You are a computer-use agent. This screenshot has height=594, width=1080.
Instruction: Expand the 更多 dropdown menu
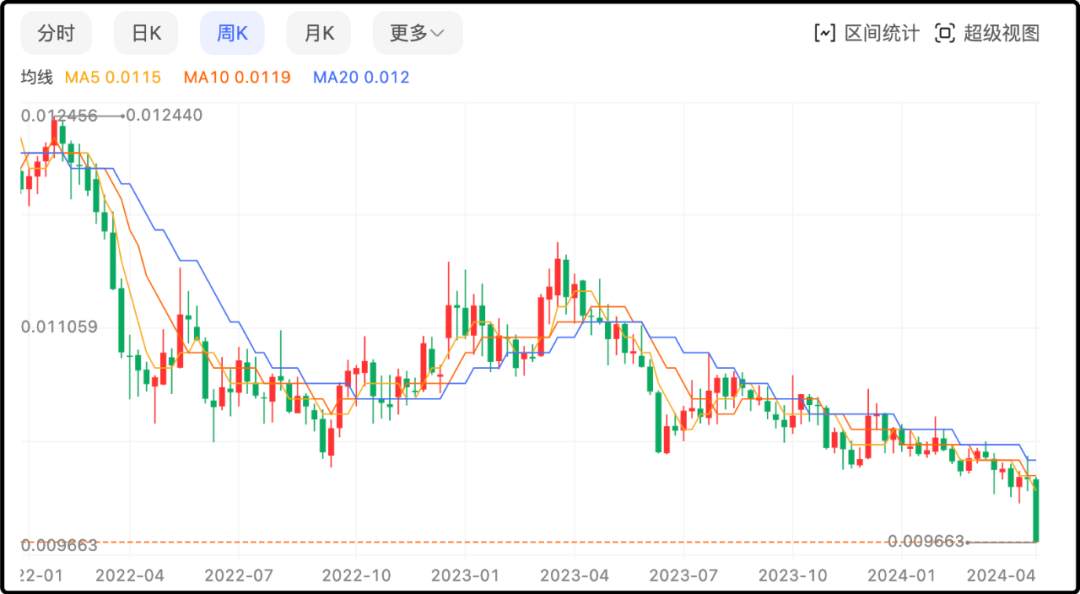pos(417,33)
